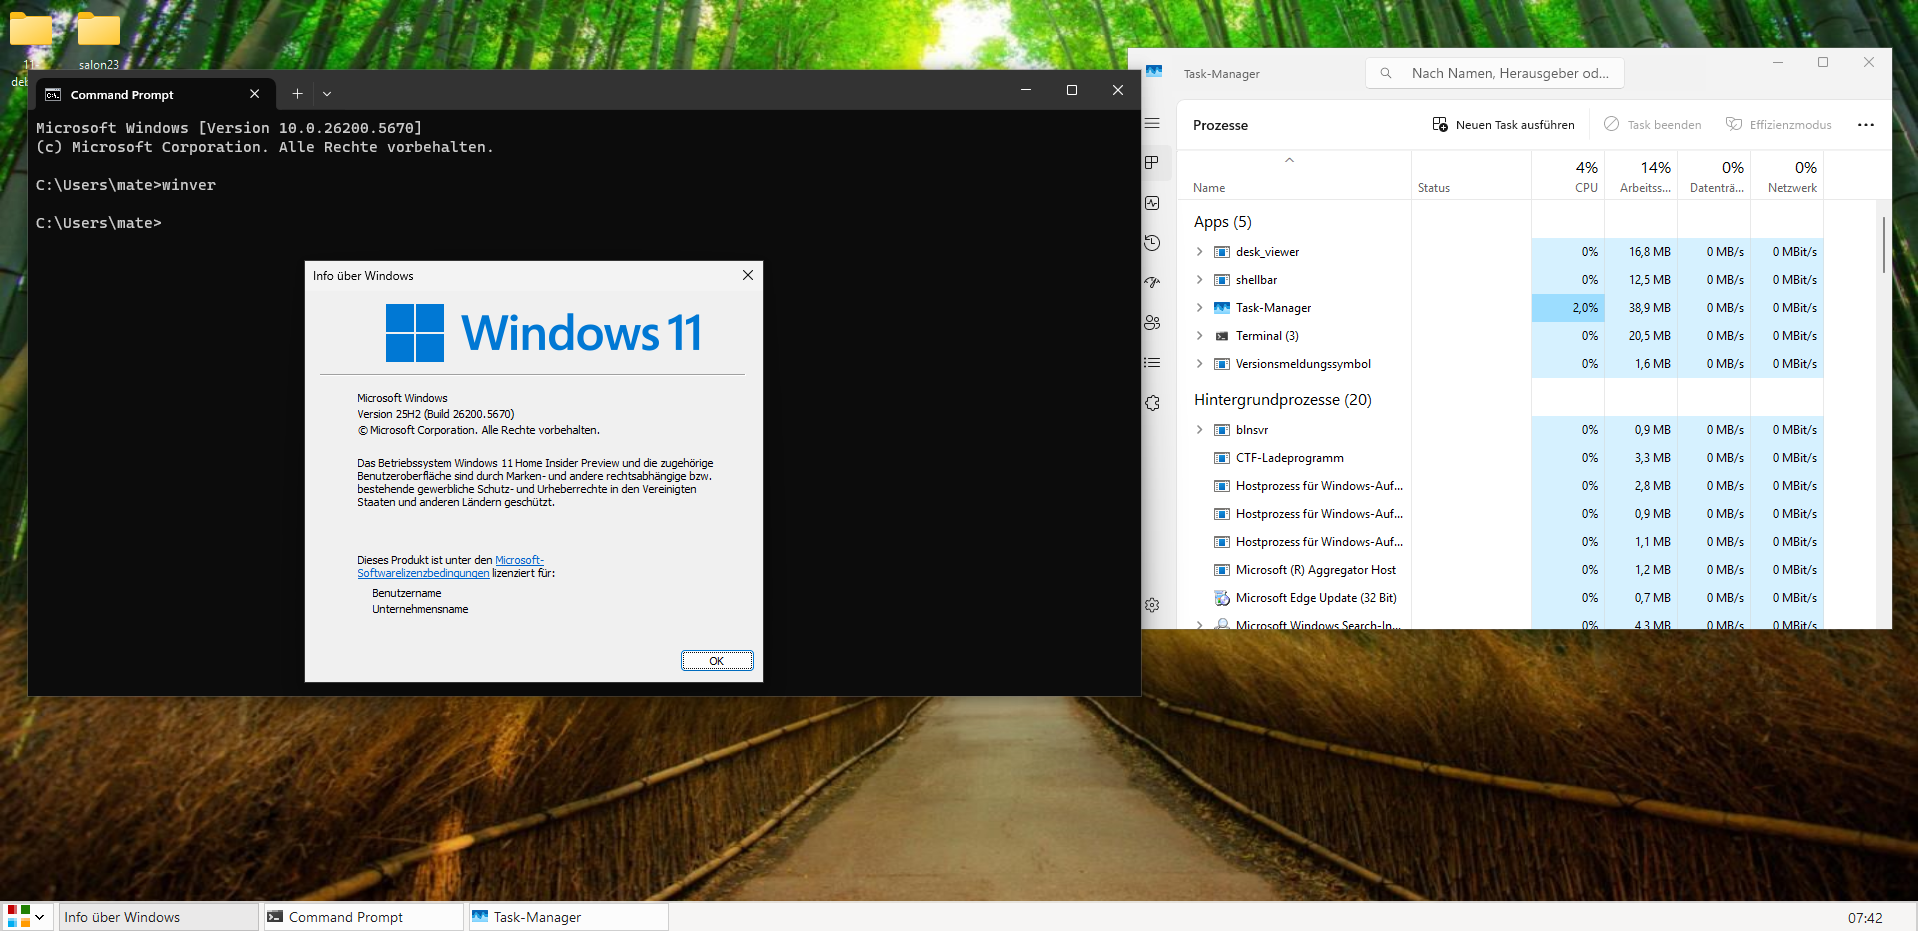Open the Command Prompt tab dropdown chevron
Screen dimensions: 1918x931
[x=327, y=94]
